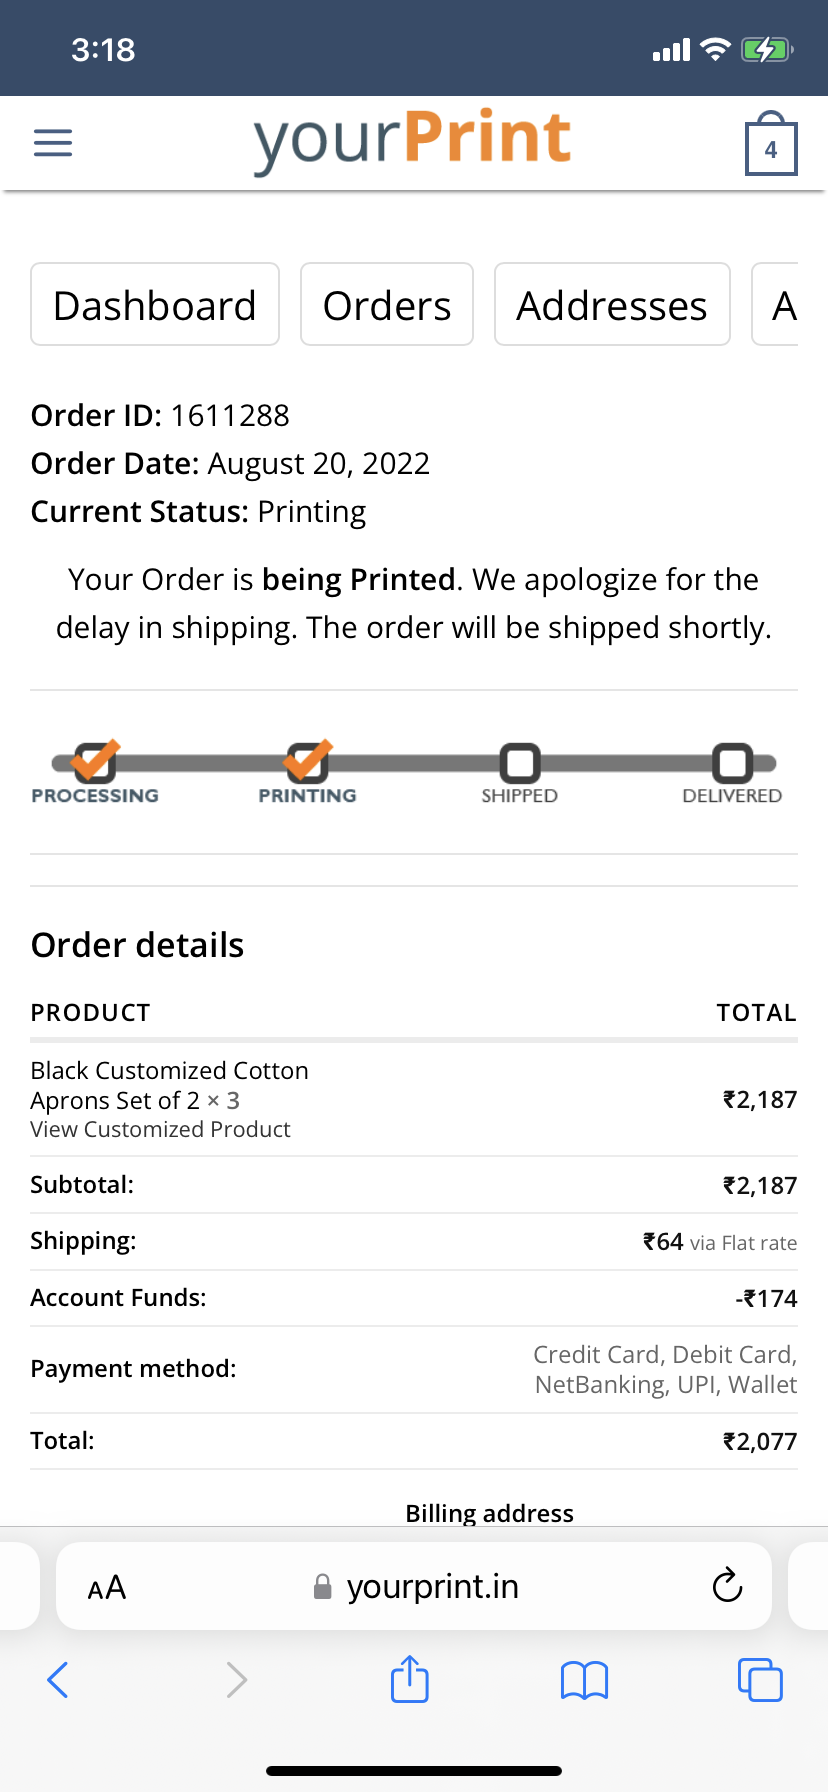Open Safari bookmarks book icon

pyautogui.click(x=585, y=1680)
